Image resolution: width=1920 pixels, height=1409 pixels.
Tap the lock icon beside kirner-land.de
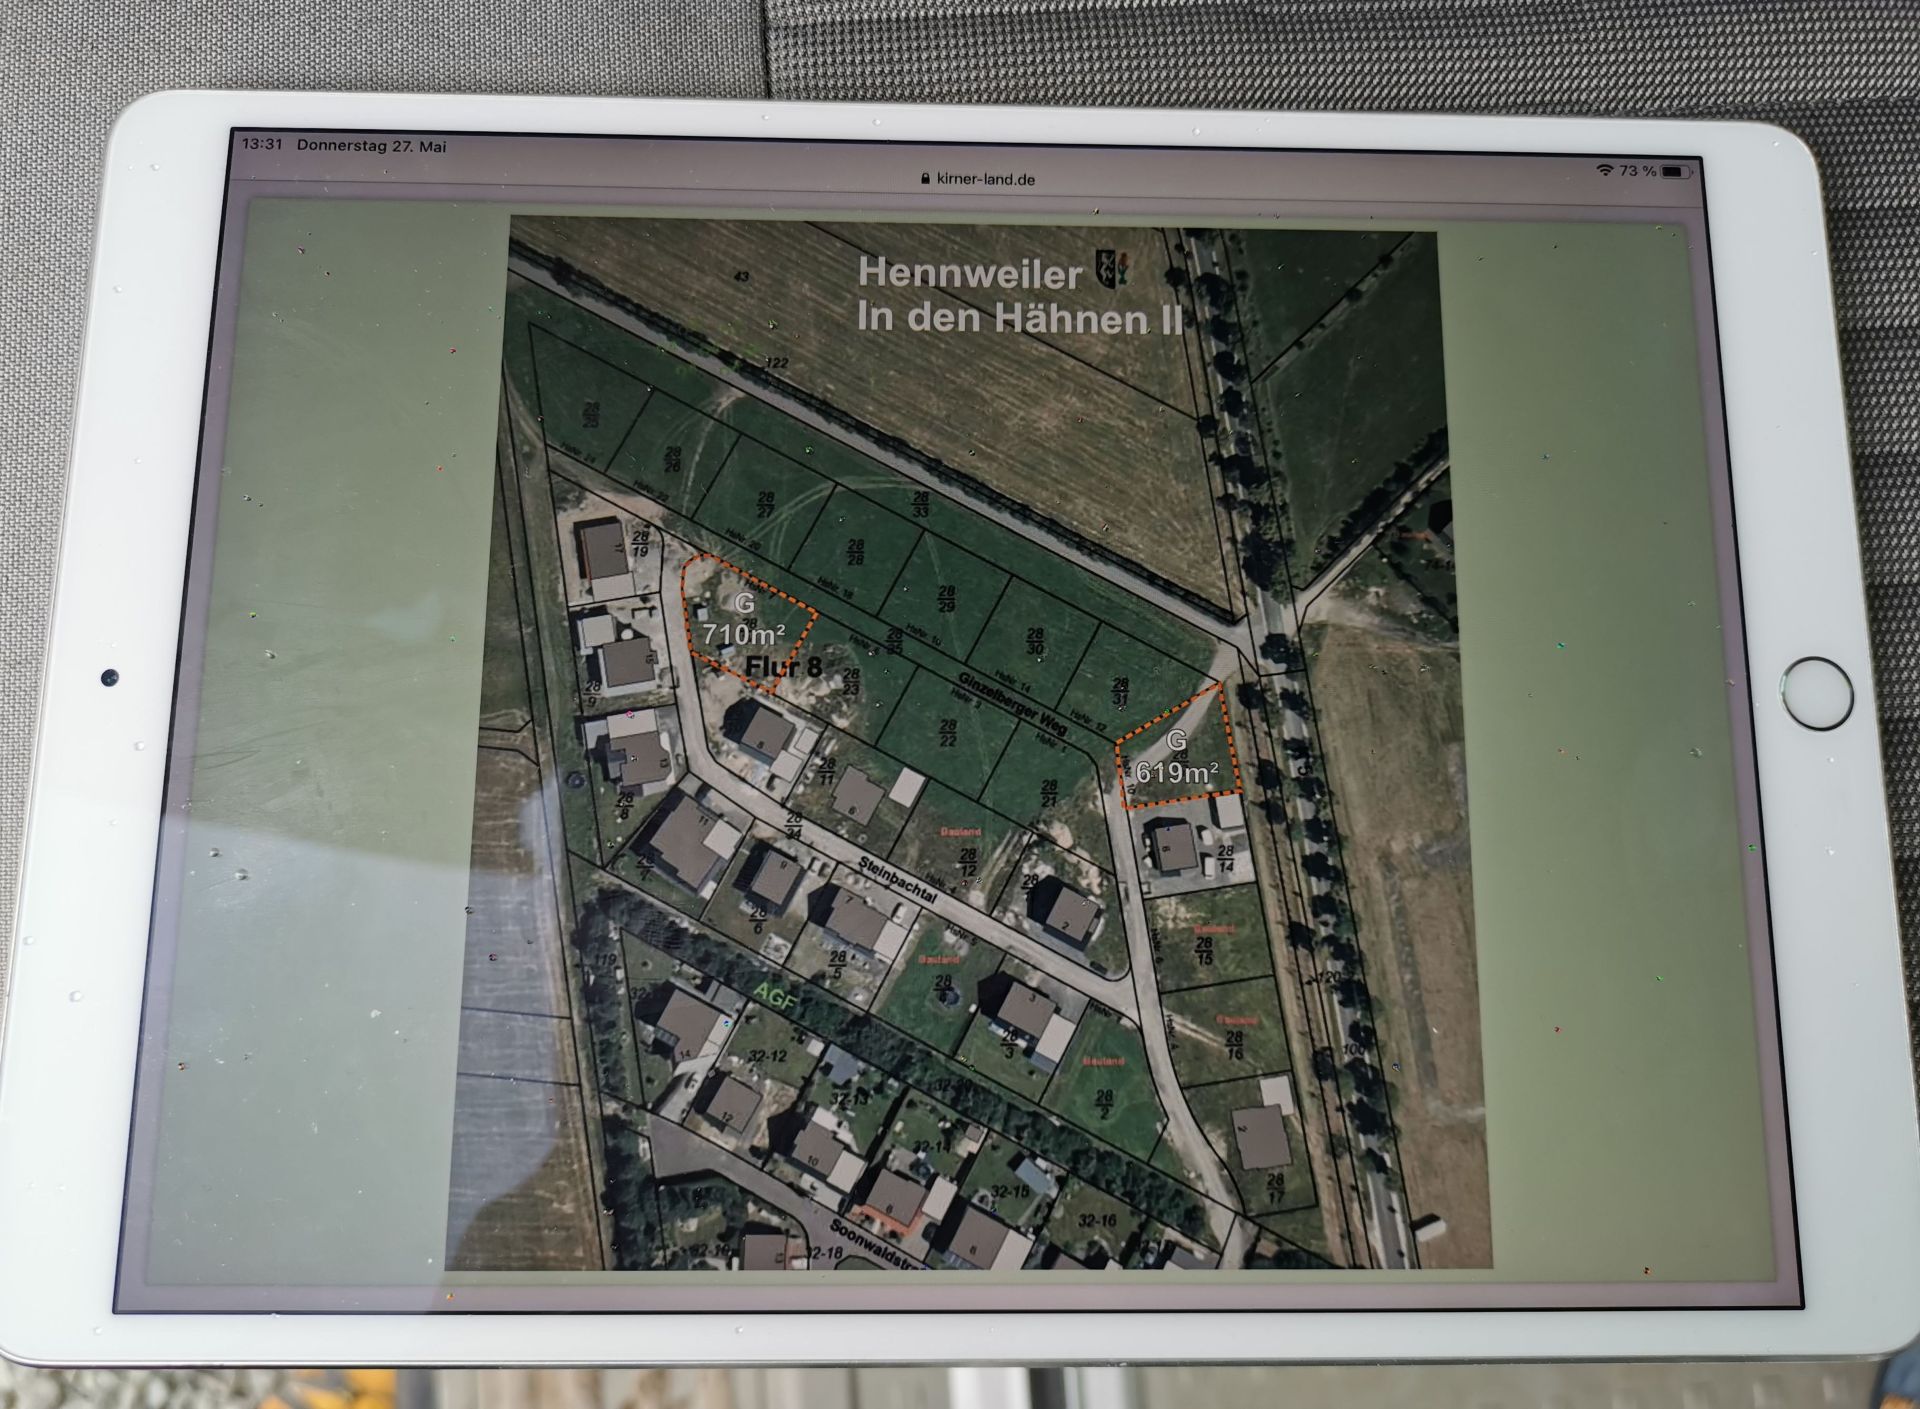[x=925, y=179]
